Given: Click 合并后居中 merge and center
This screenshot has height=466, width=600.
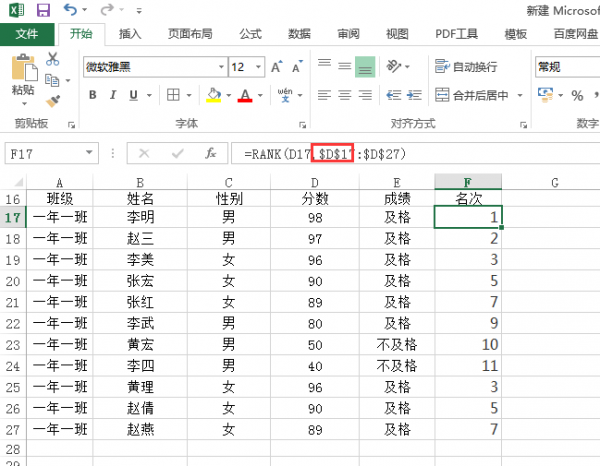Looking at the screenshot, I should point(472,95).
